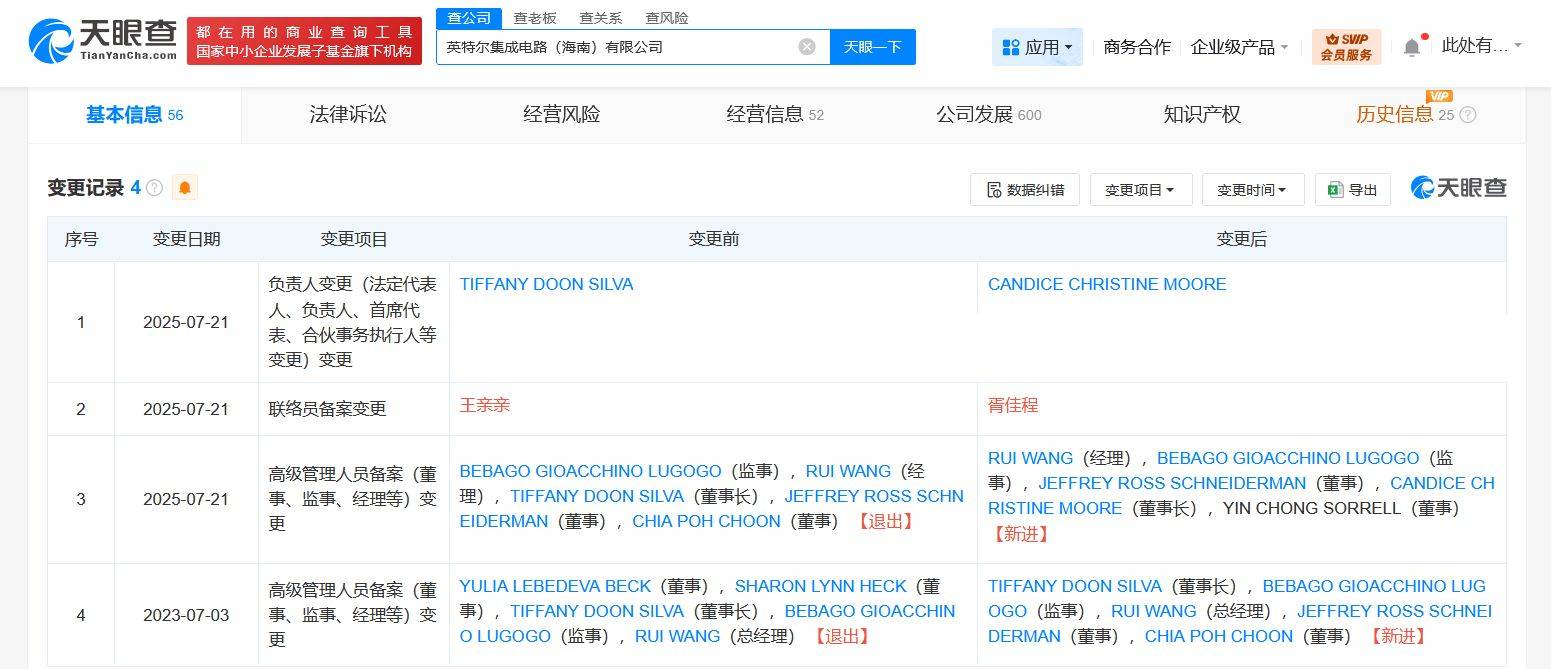1551x669 pixels.
Task: Click the SVIP 会员服务 badge
Action: click(1346, 47)
